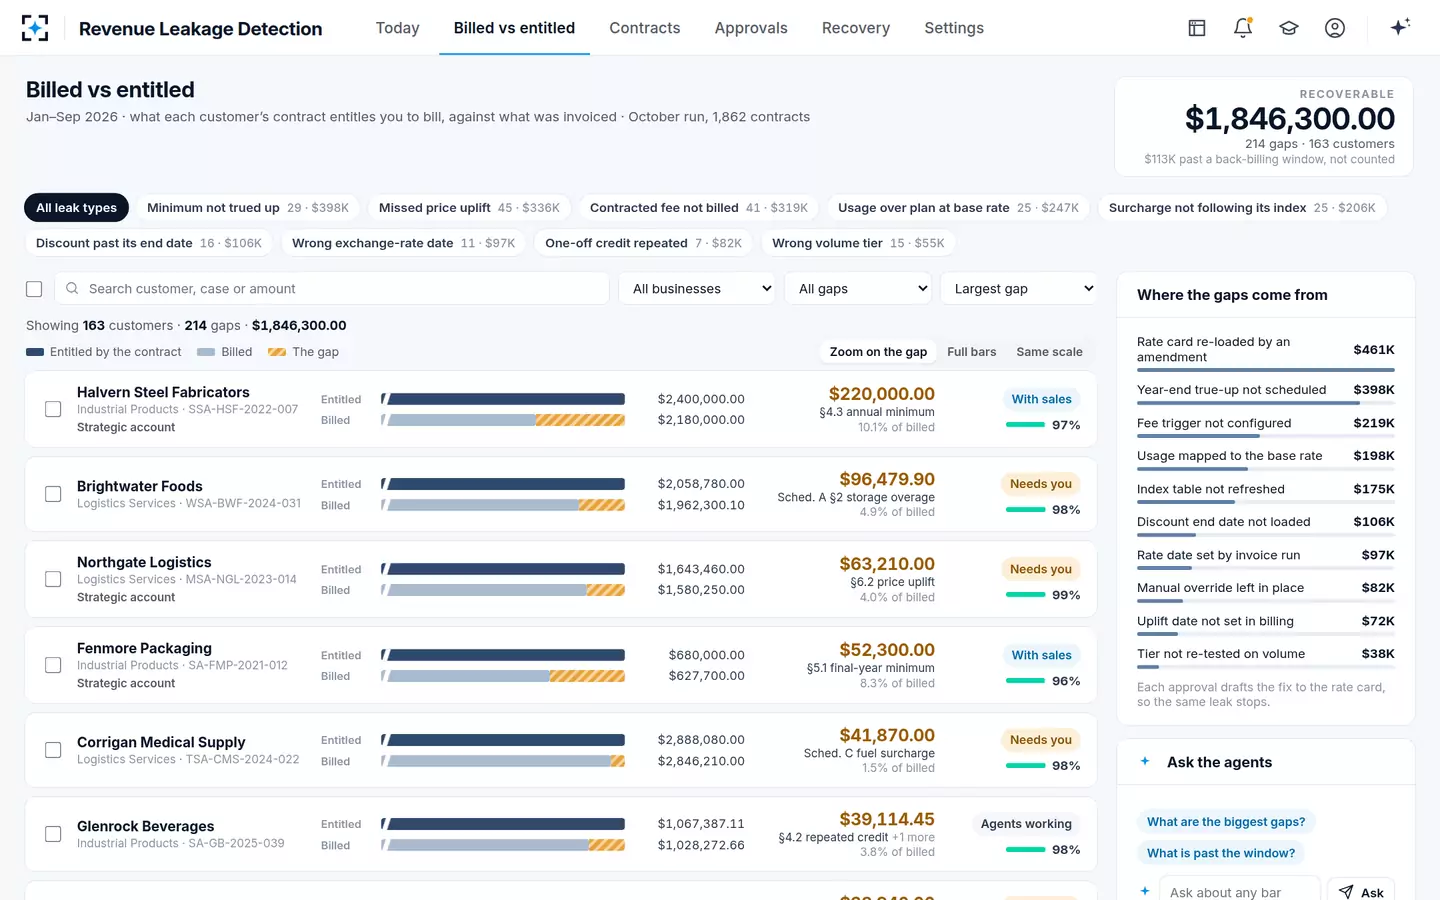Screen dimensions: 1440x900
Task: Click the Revenue Leakage Detection logo icon
Action: tap(35, 28)
